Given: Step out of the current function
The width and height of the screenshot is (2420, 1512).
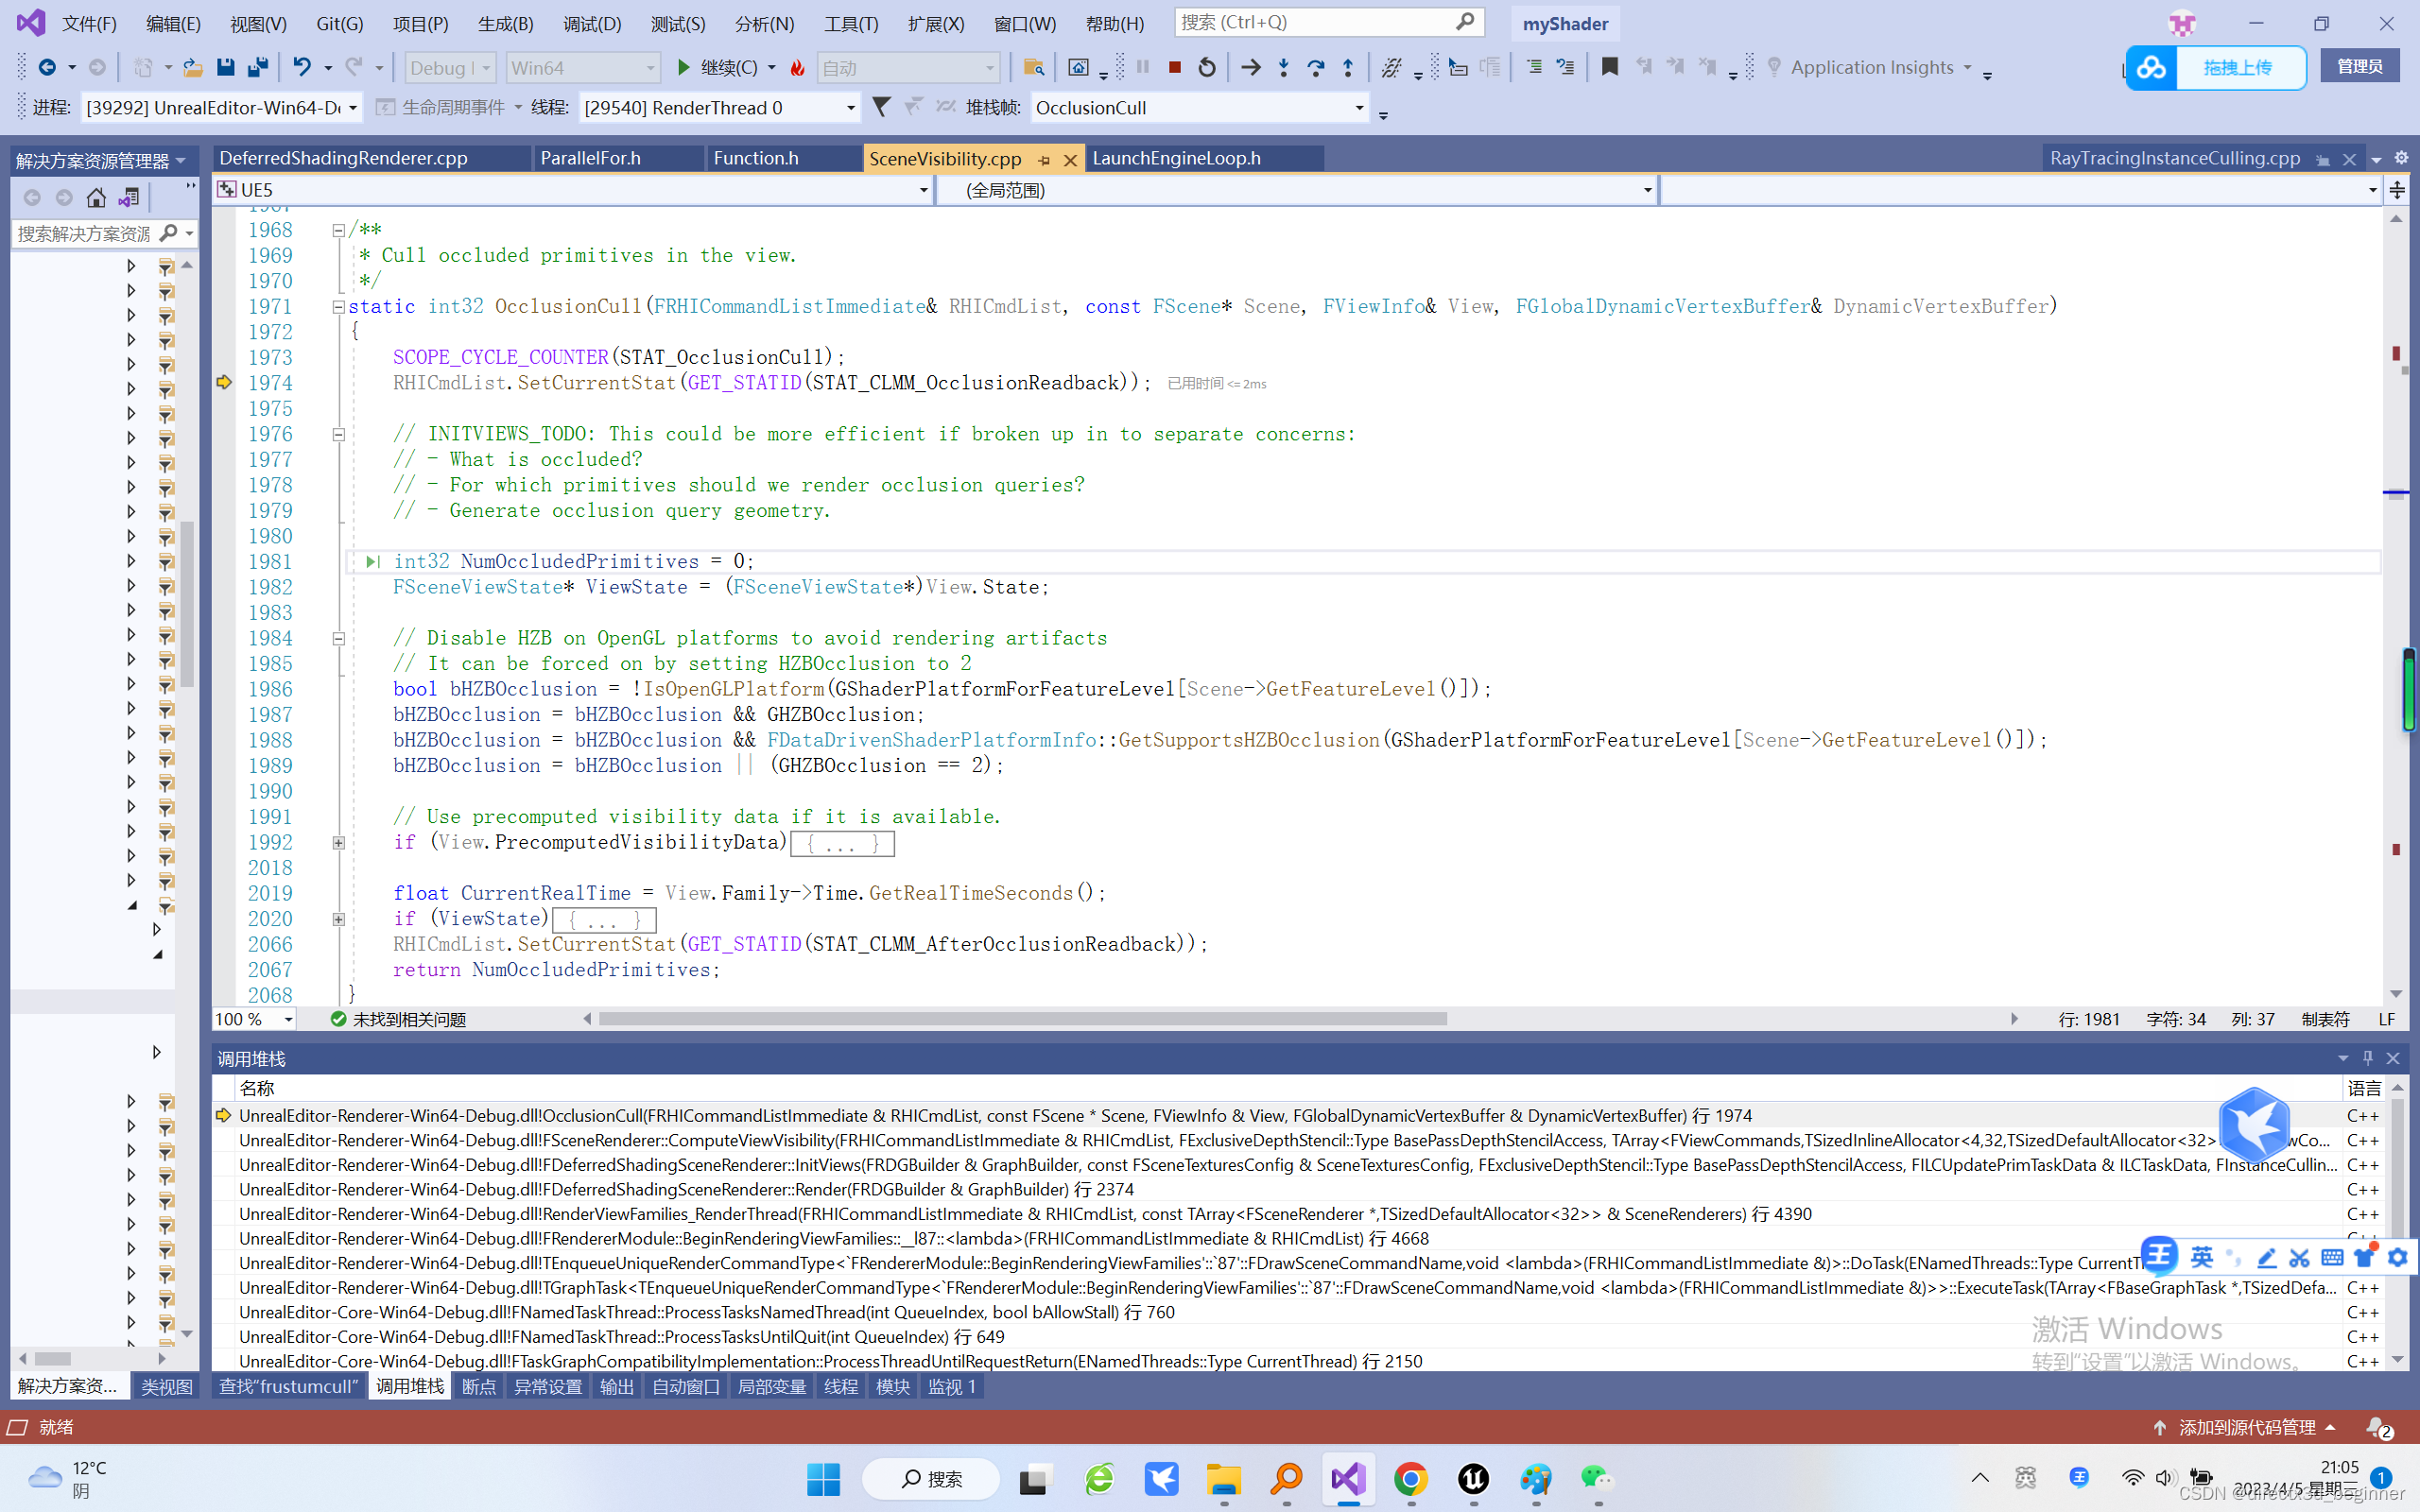Looking at the screenshot, I should click(x=1348, y=67).
